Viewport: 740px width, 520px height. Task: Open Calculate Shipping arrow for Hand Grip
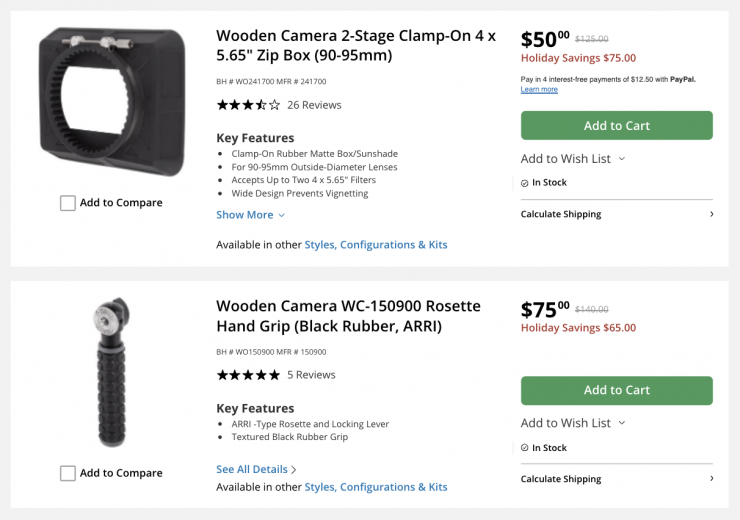(711, 479)
